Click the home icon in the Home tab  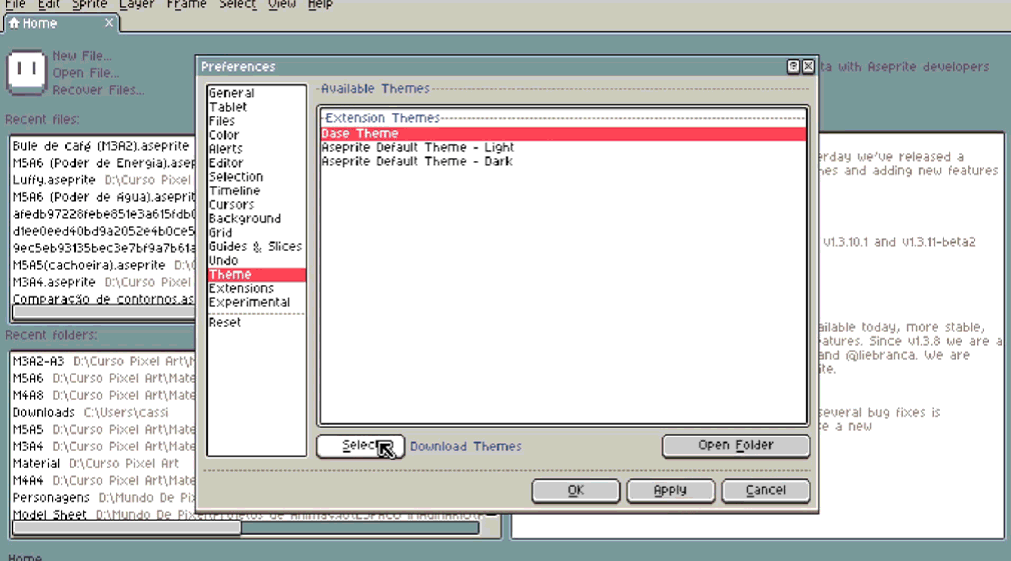coord(14,23)
